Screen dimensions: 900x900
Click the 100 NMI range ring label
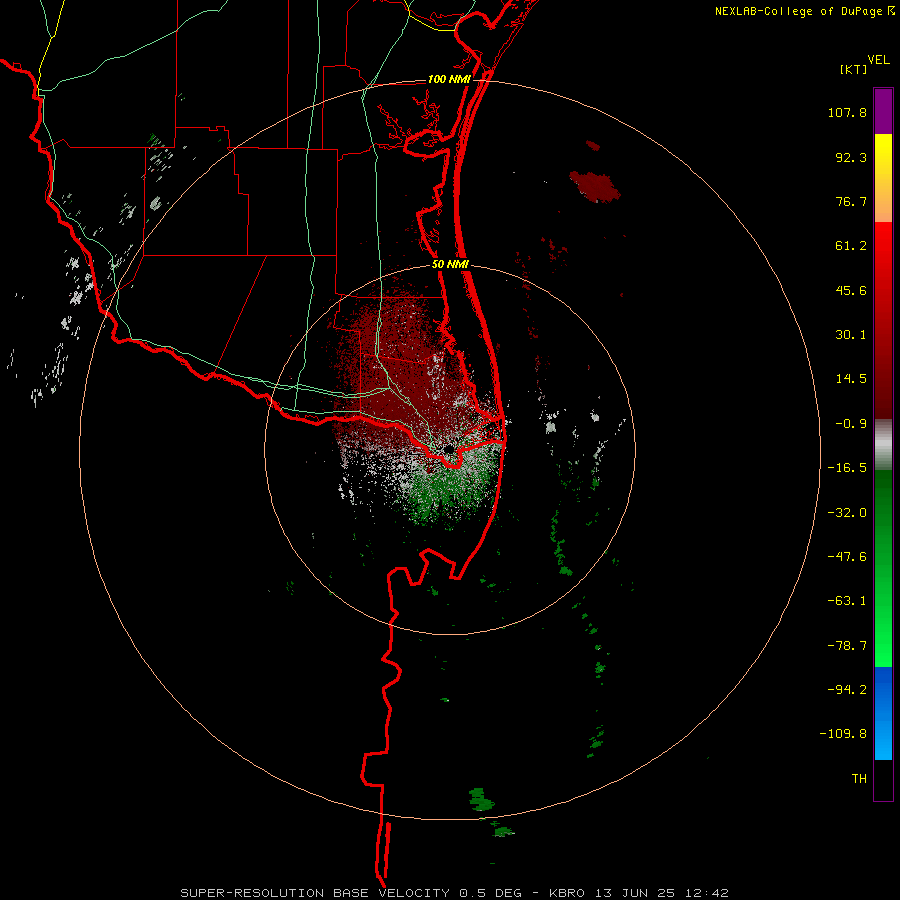click(x=449, y=79)
